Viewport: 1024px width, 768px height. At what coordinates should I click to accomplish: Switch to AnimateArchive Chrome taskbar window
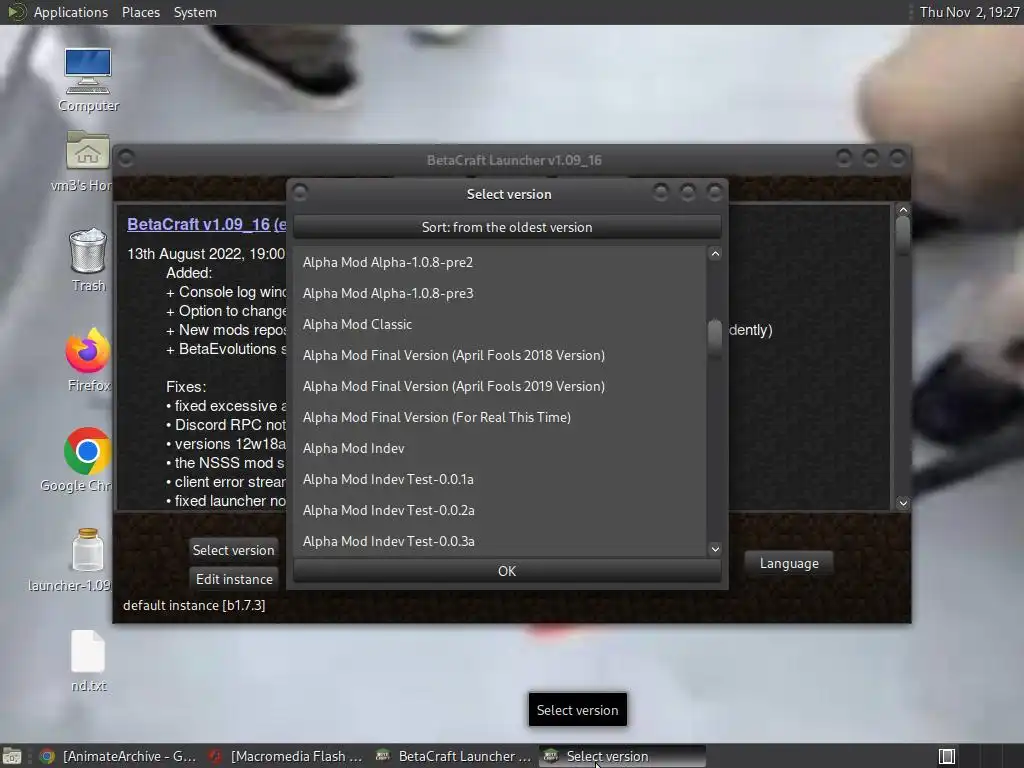pos(118,756)
